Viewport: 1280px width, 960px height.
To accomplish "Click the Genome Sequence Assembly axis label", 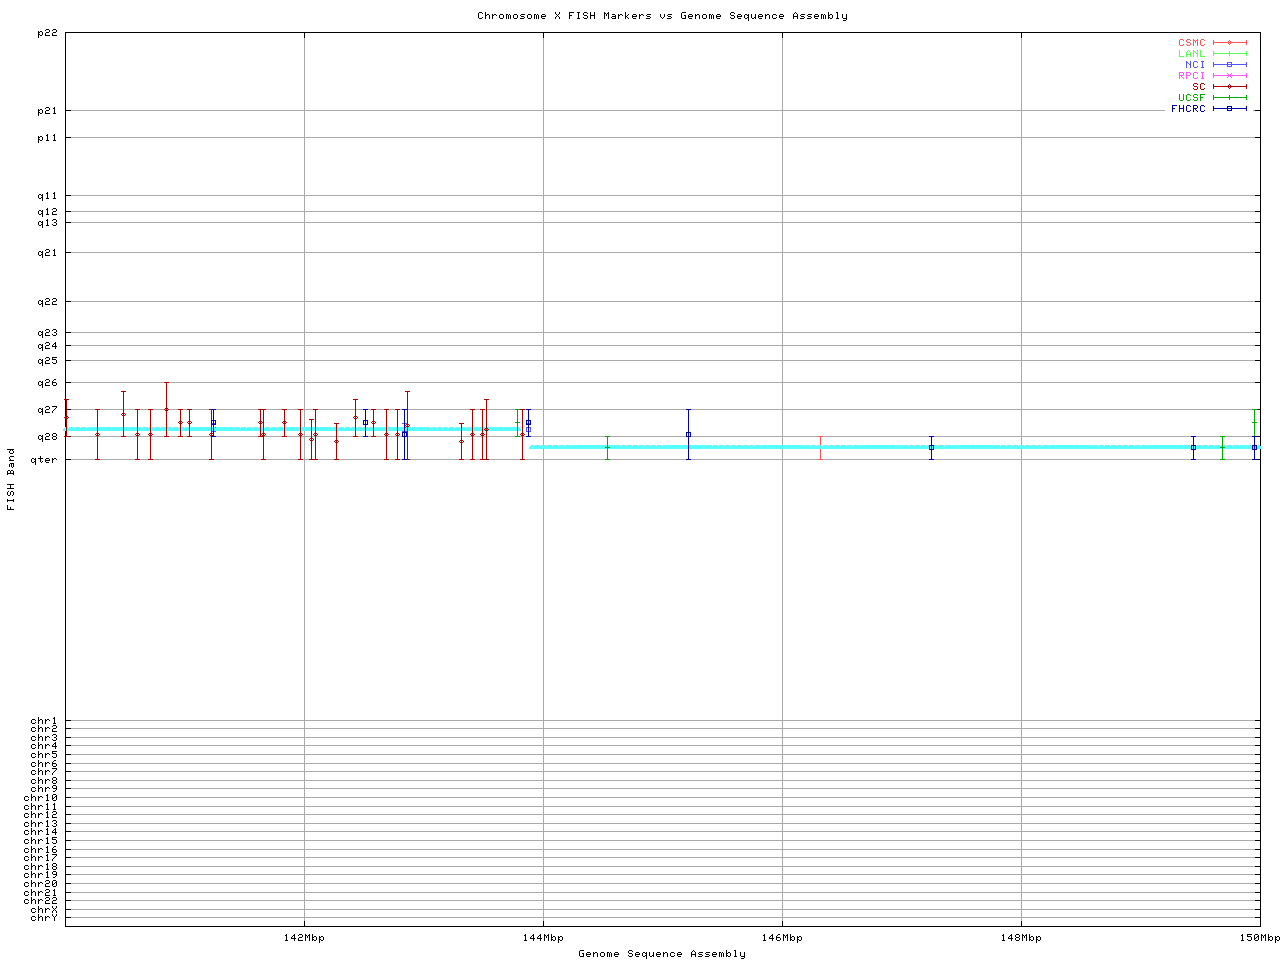I will pos(662,954).
